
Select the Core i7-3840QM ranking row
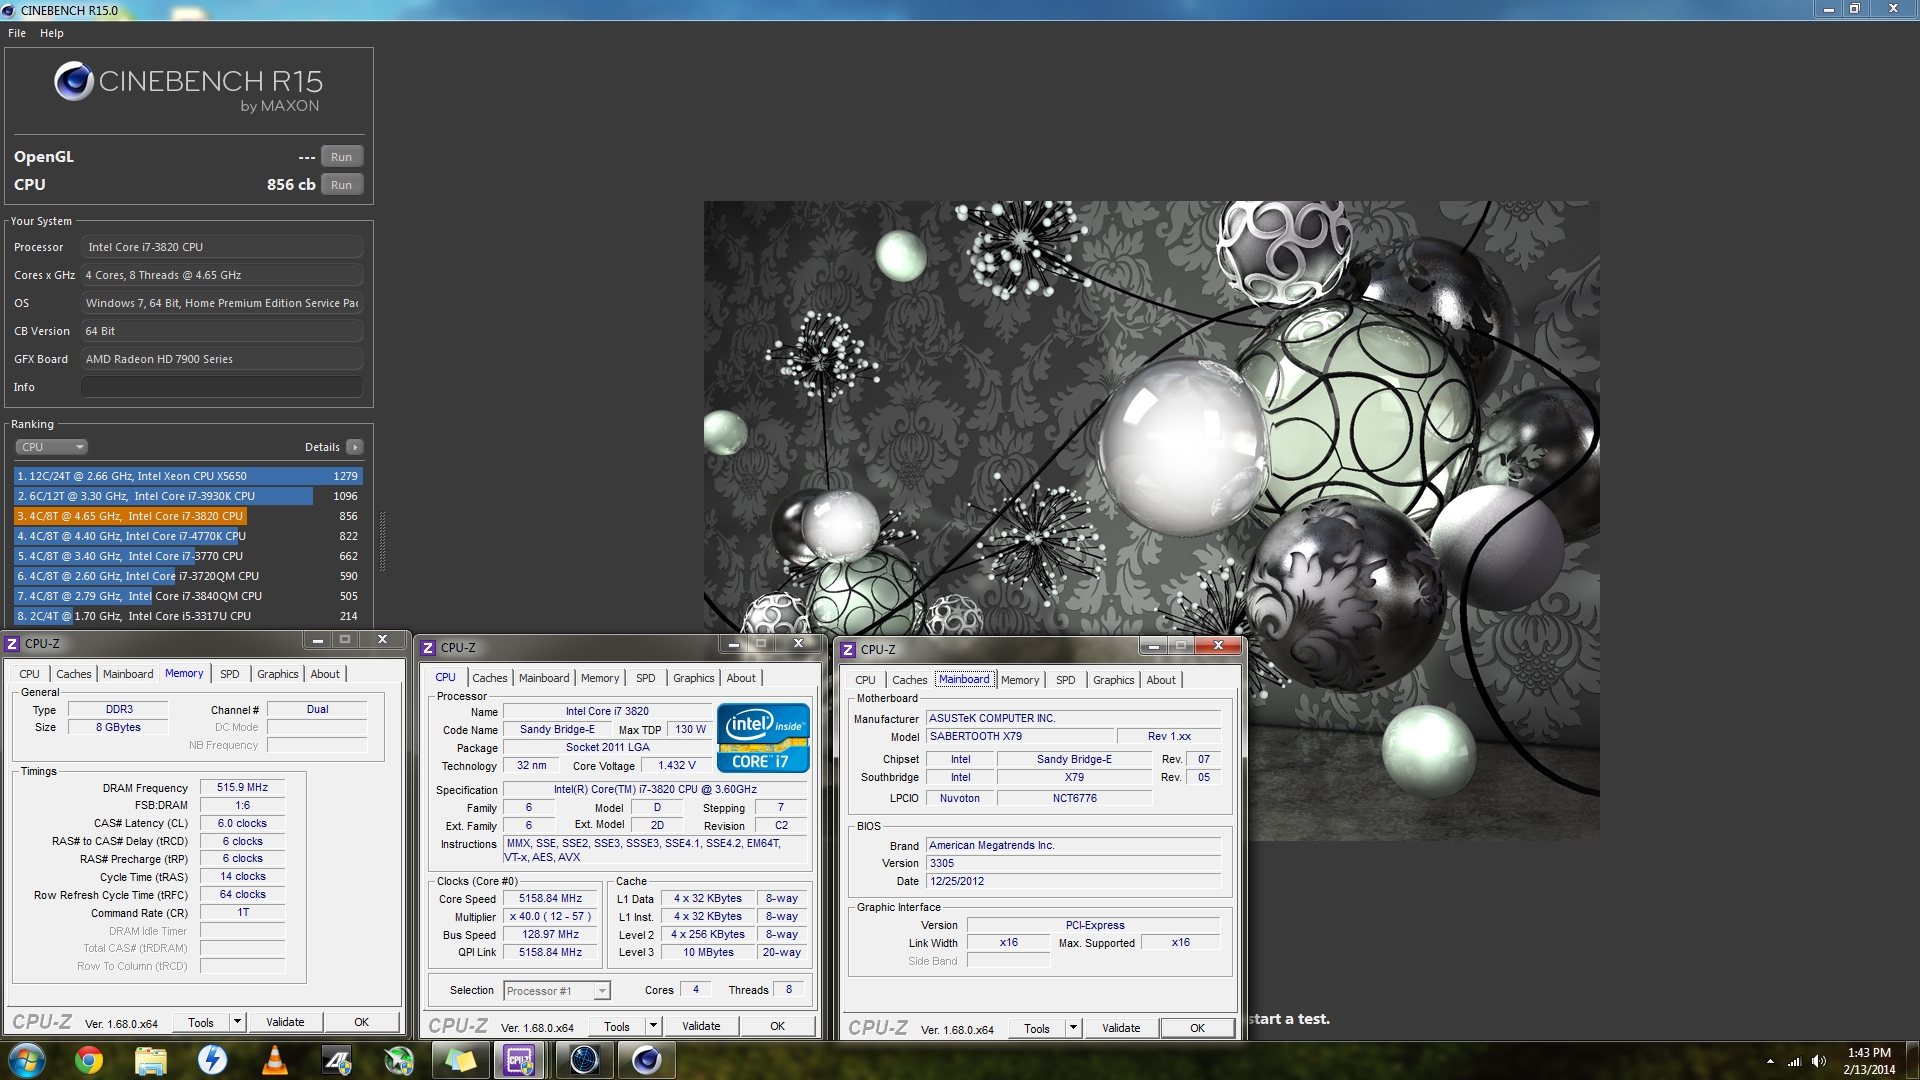click(x=188, y=596)
